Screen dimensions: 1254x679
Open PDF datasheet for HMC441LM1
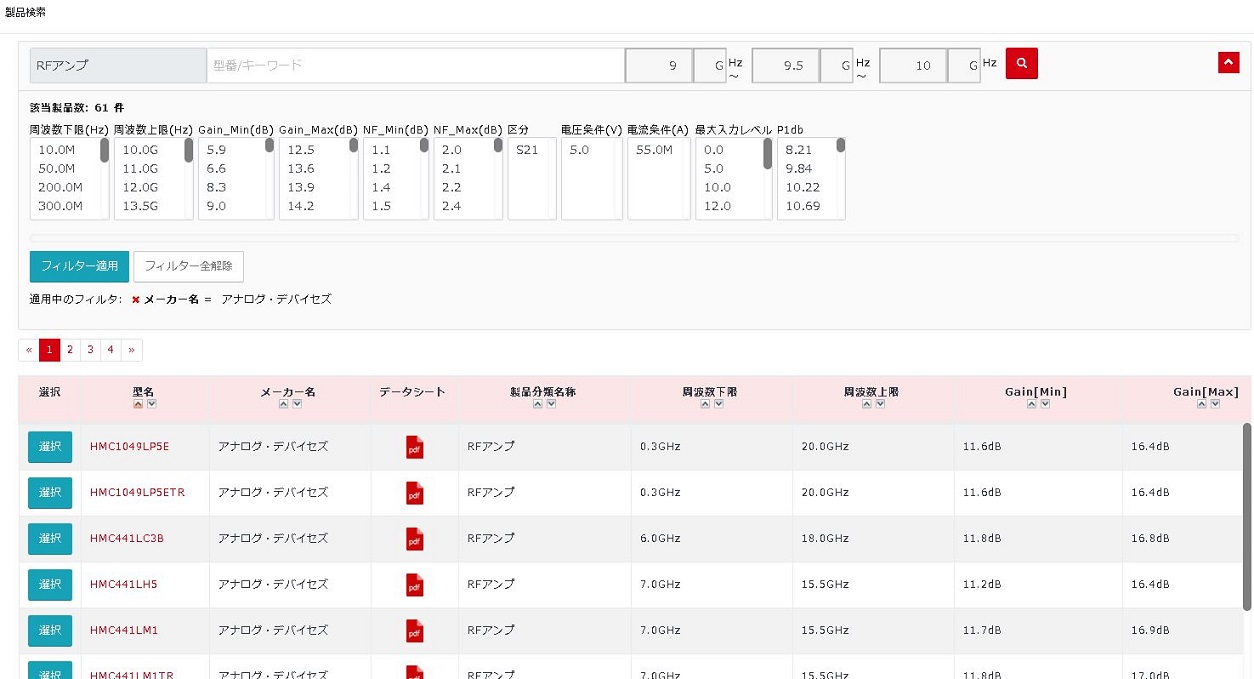click(x=415, y=631)
